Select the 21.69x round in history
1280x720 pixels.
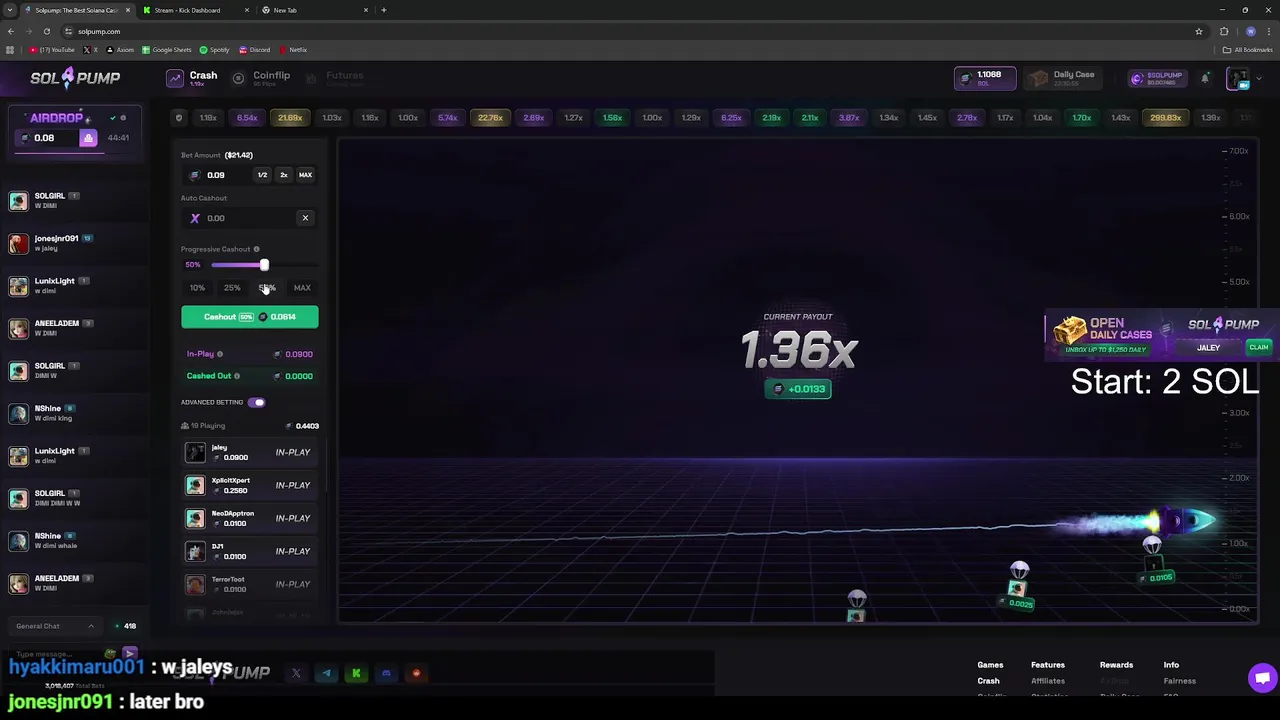coord(290,118)
